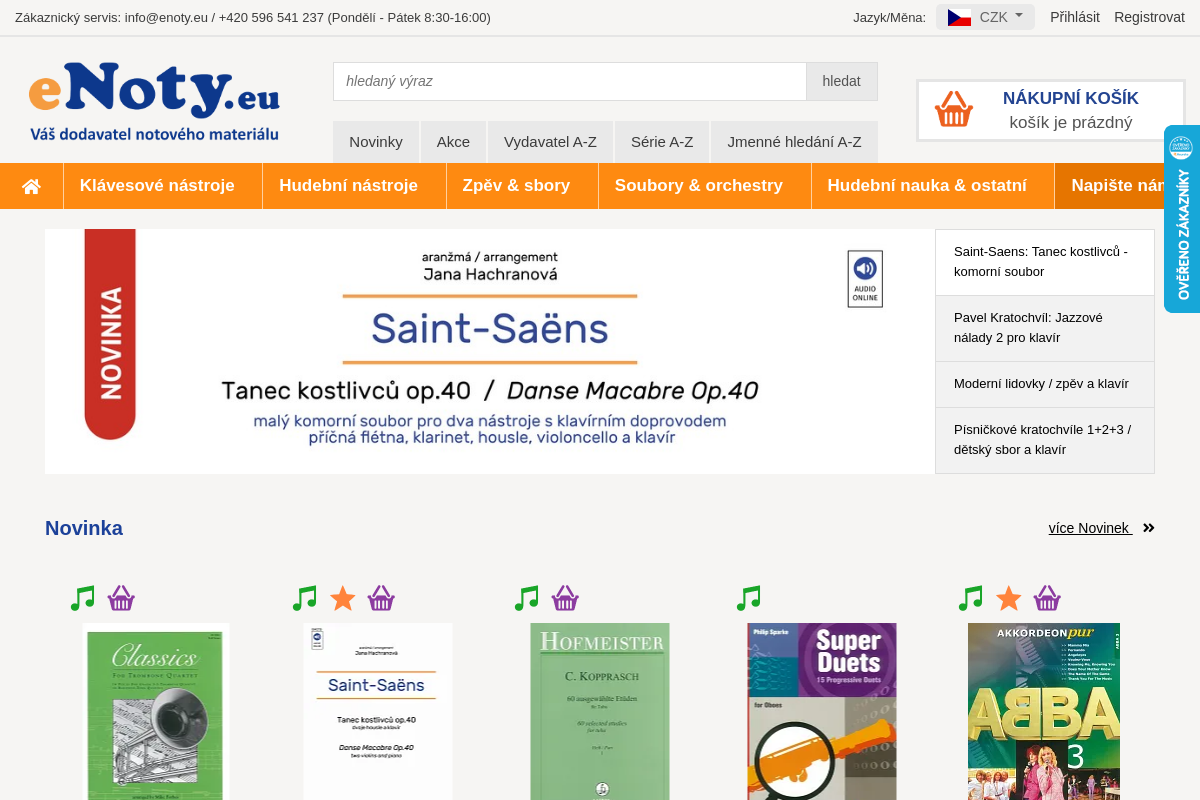Screen dimensions: 1200x800
Task: Open the Akkordeon pur ABBA cover thumbnail
Action: pyautogui.click(x=1044, y=711)
